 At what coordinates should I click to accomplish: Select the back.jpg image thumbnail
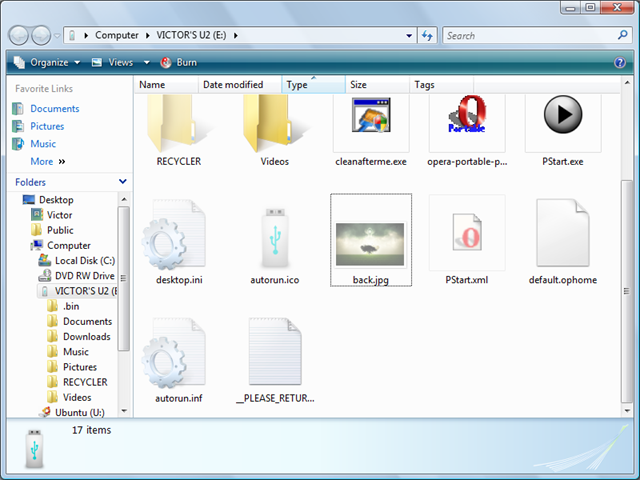point(370,244)
